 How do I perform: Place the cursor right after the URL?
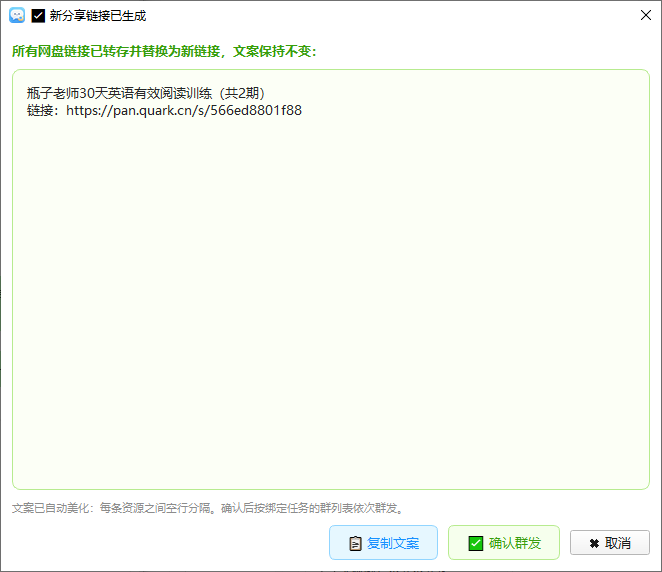pyautogui.click(x=304, y=111)
